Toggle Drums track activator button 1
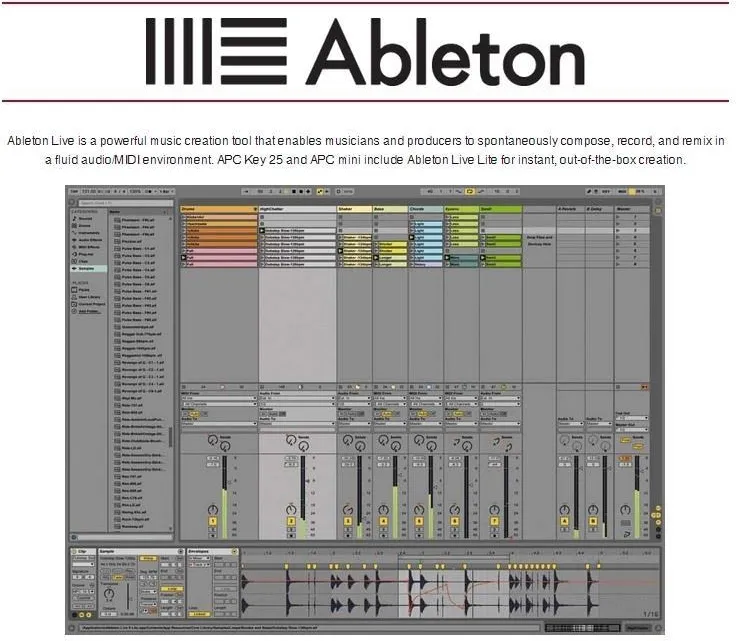The width and height of the screenshot is (736, 641). click(213, 521)
